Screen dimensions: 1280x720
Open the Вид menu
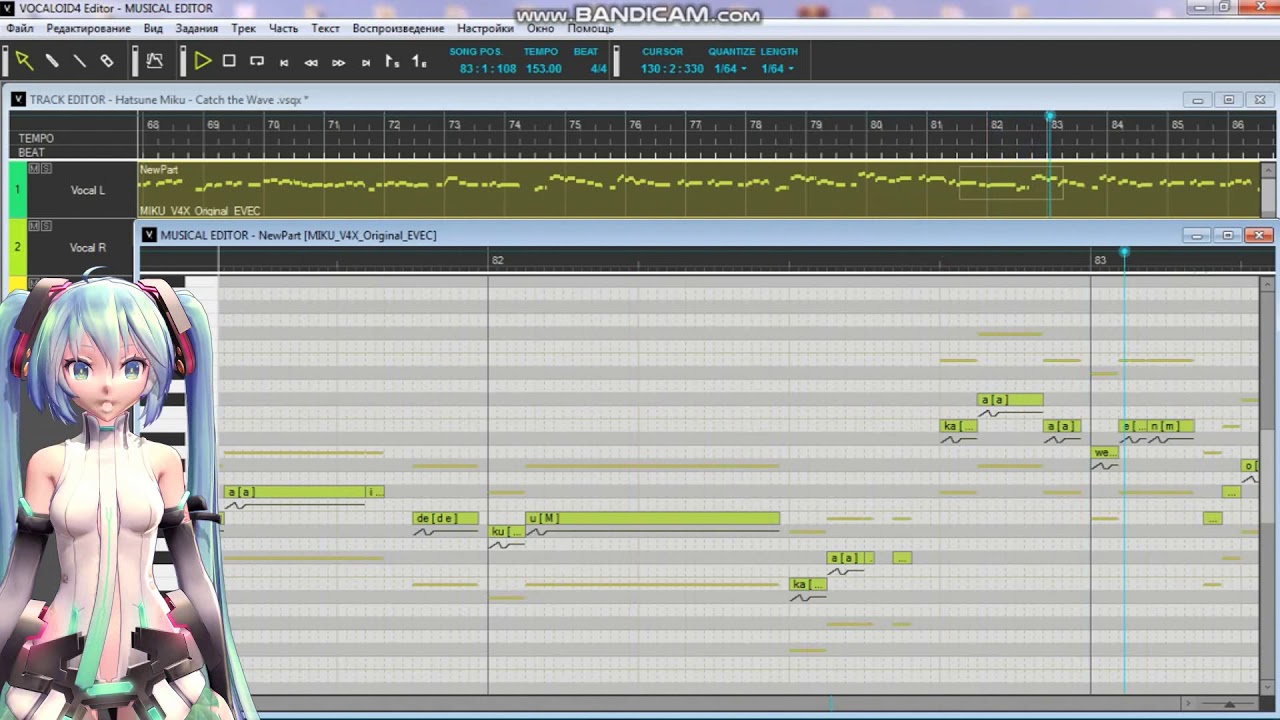(x=153, y=29)
